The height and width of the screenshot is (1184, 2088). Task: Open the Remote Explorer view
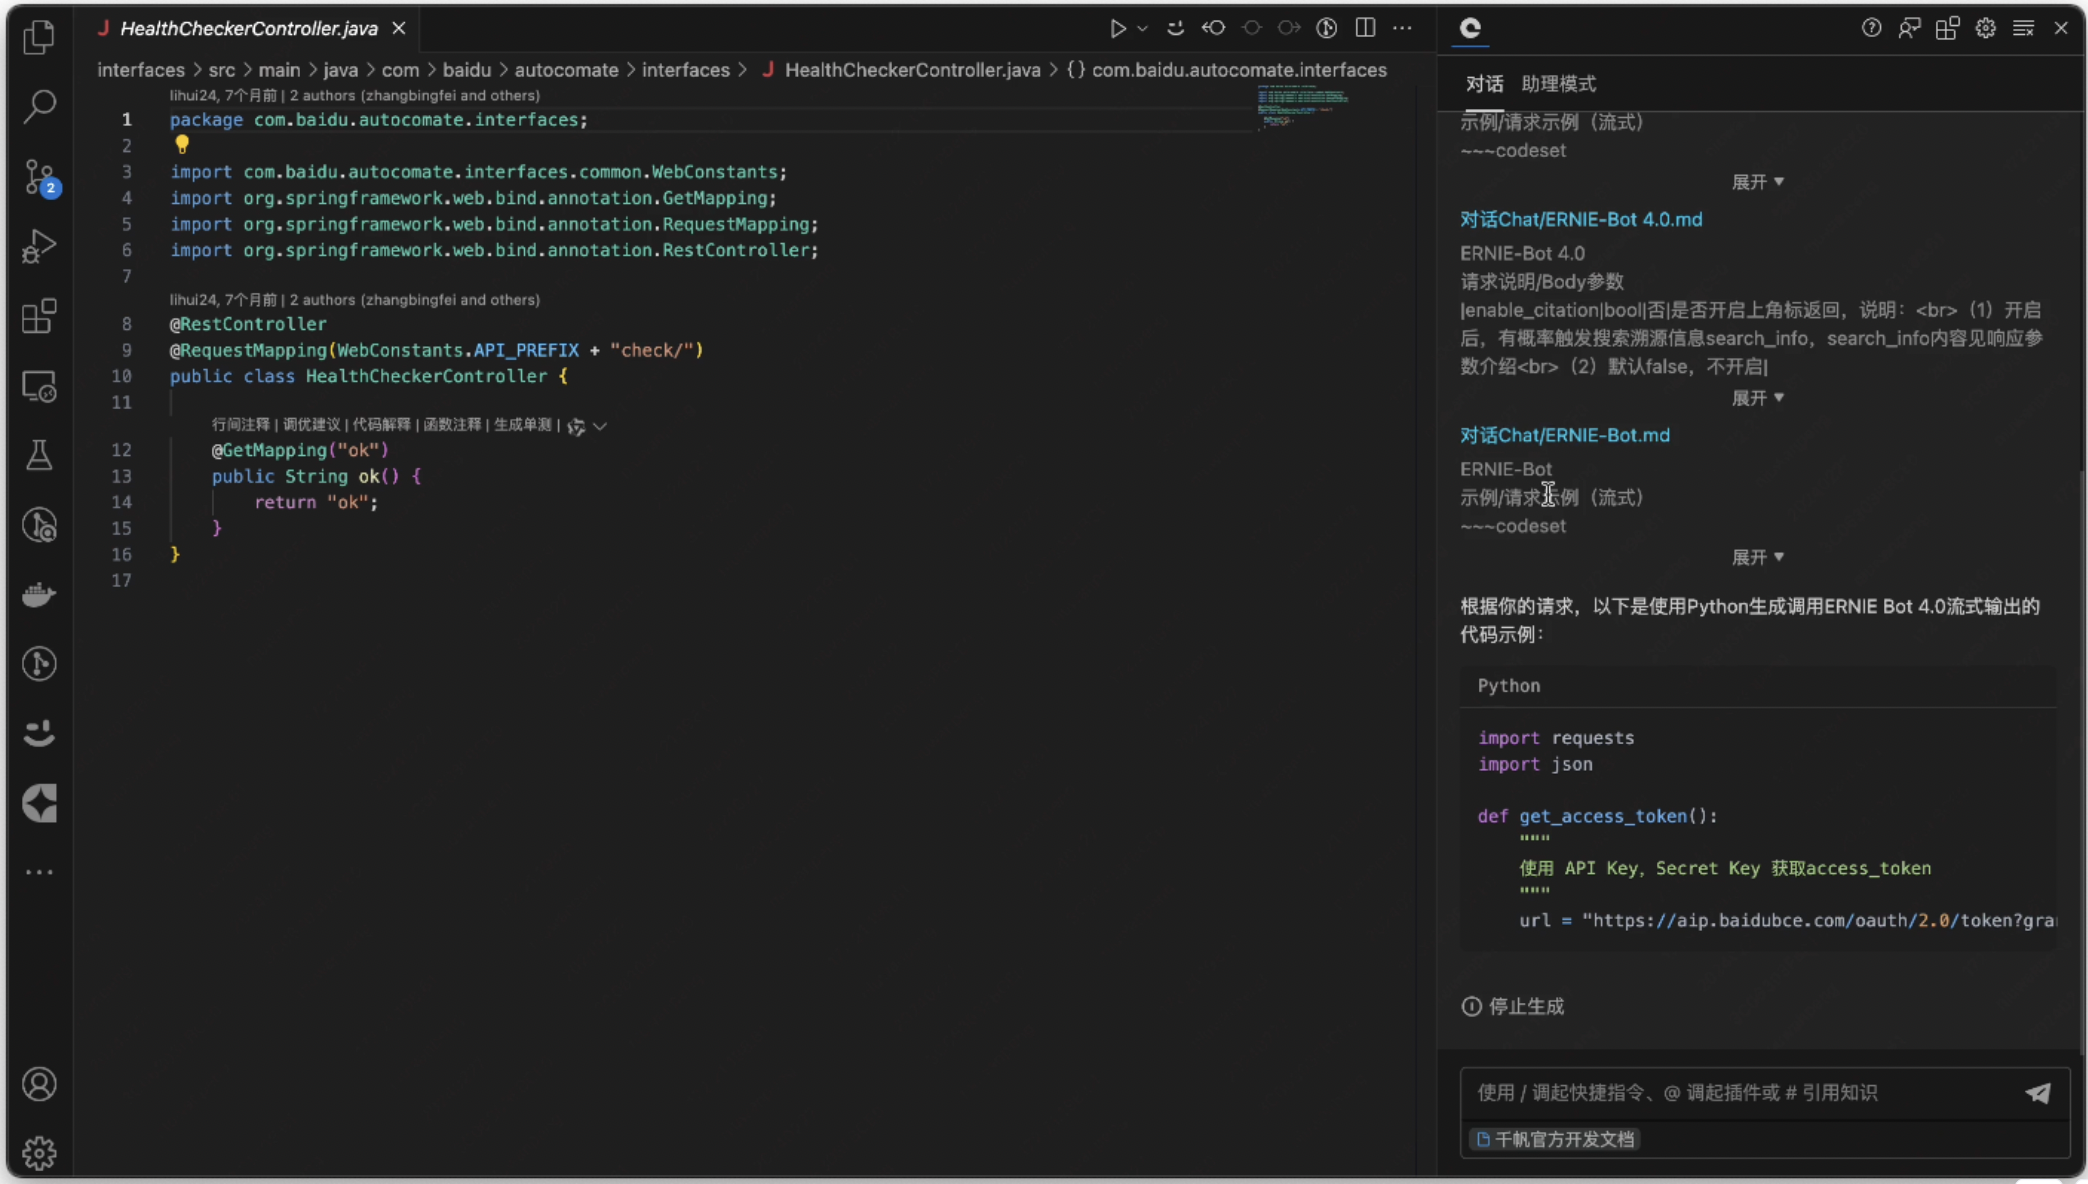coord(39,386)
